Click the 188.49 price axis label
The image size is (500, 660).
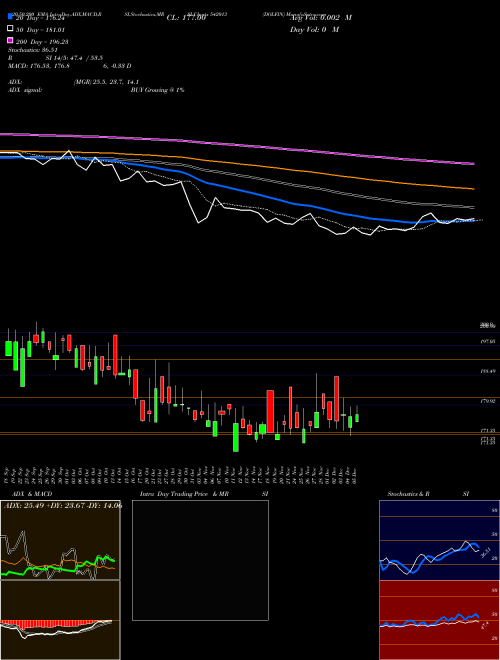coord(488,372)
